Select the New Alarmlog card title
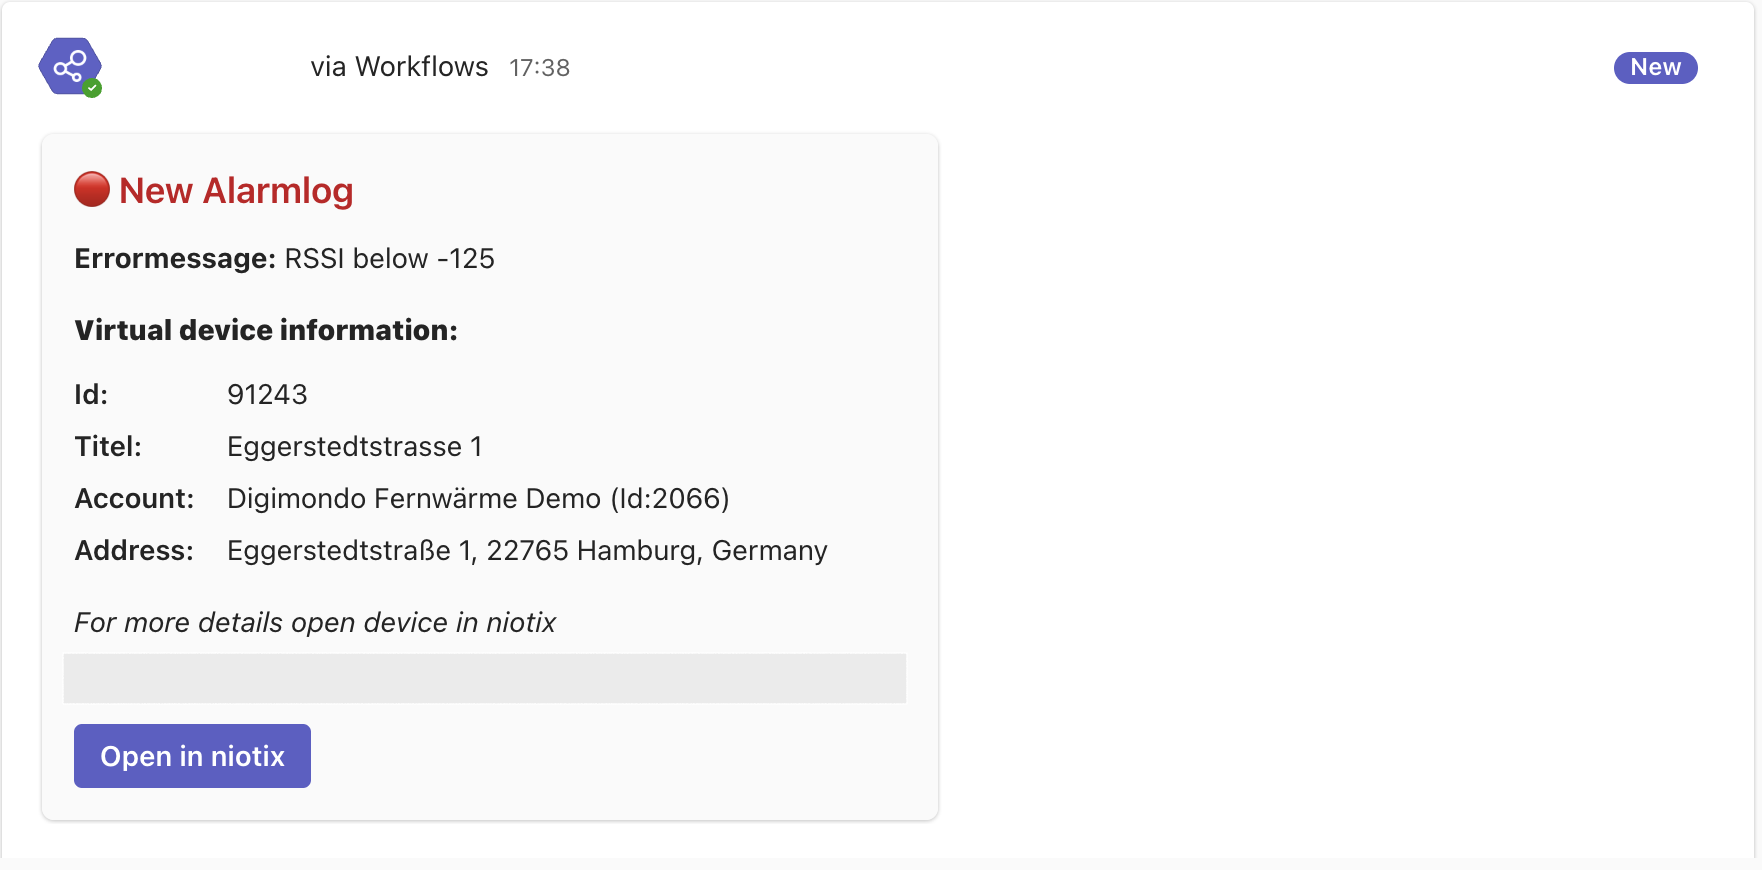1762x870 pixels. pos(236,190)
